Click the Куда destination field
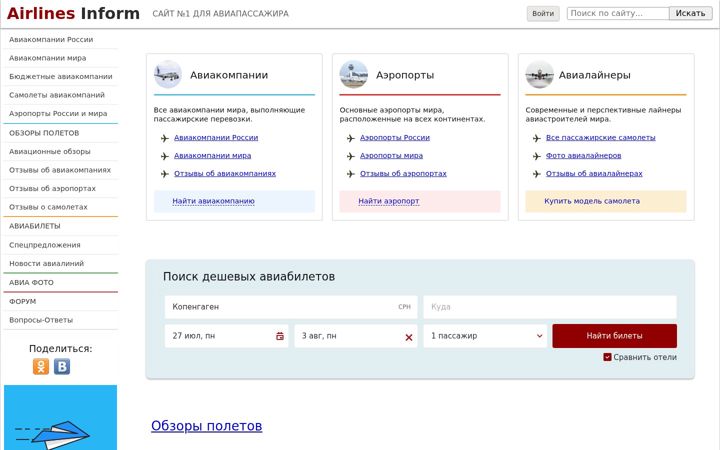Image resolution: width=720 pixels, height=450 pixels. 550,307
